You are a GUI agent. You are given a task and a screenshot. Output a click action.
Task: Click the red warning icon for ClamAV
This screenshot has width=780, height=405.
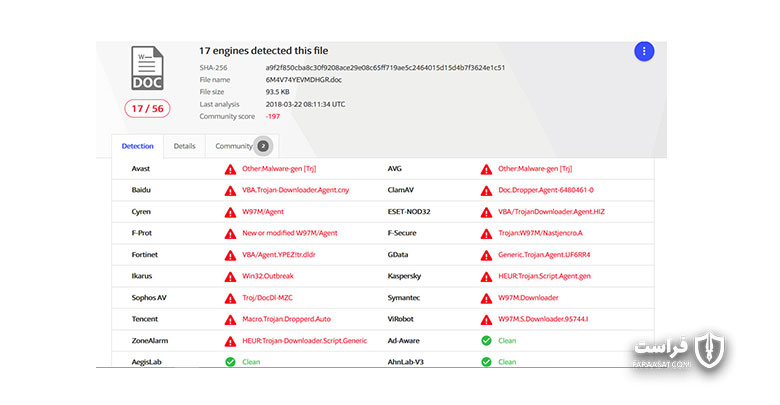[486, 191]
